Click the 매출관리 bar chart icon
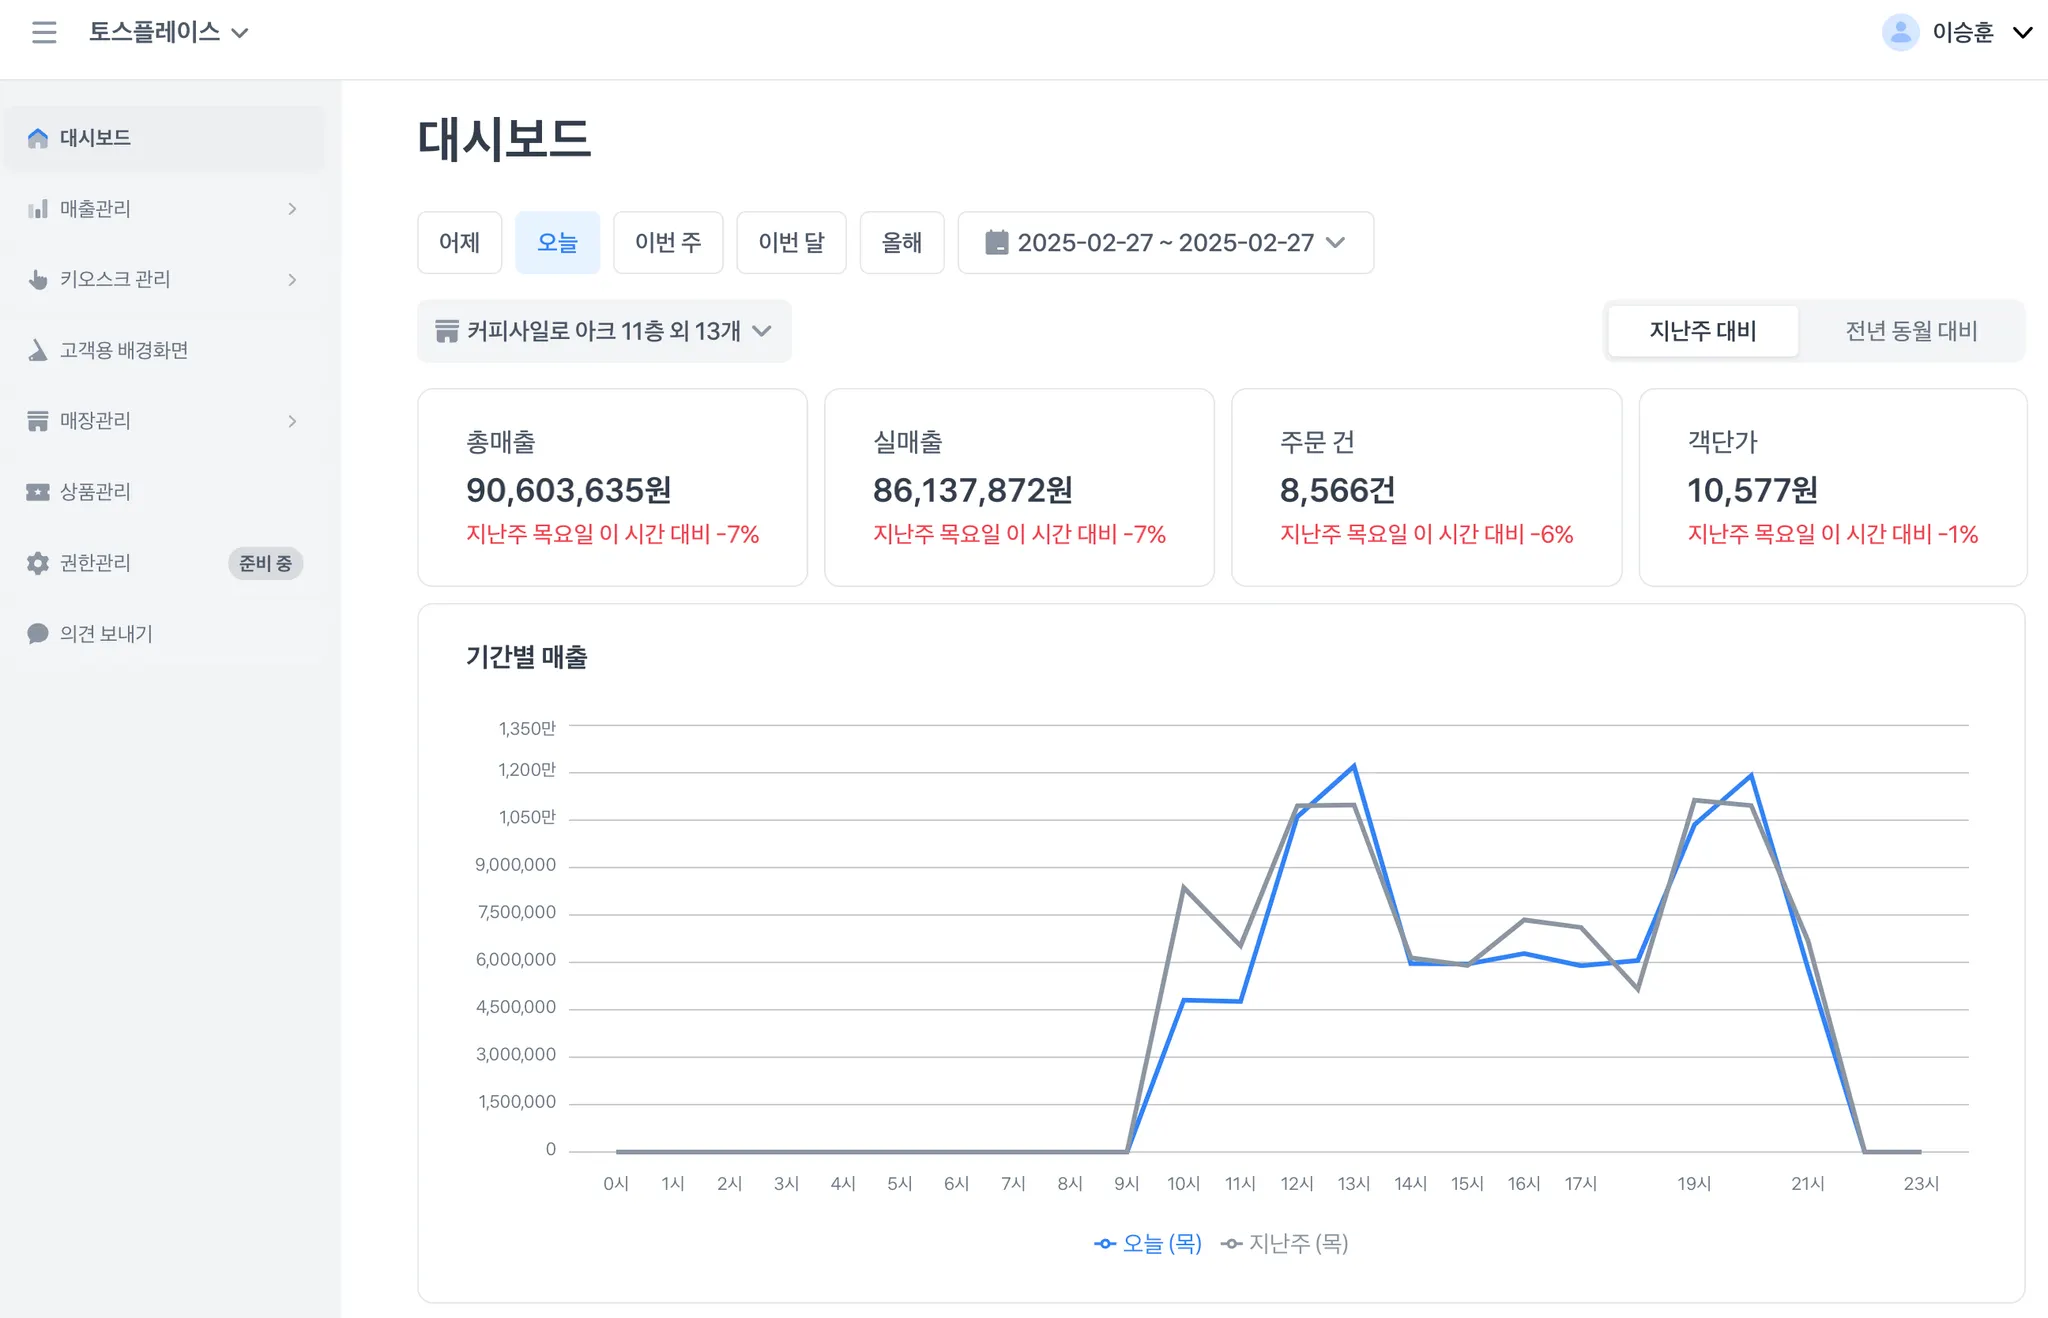 38,209
